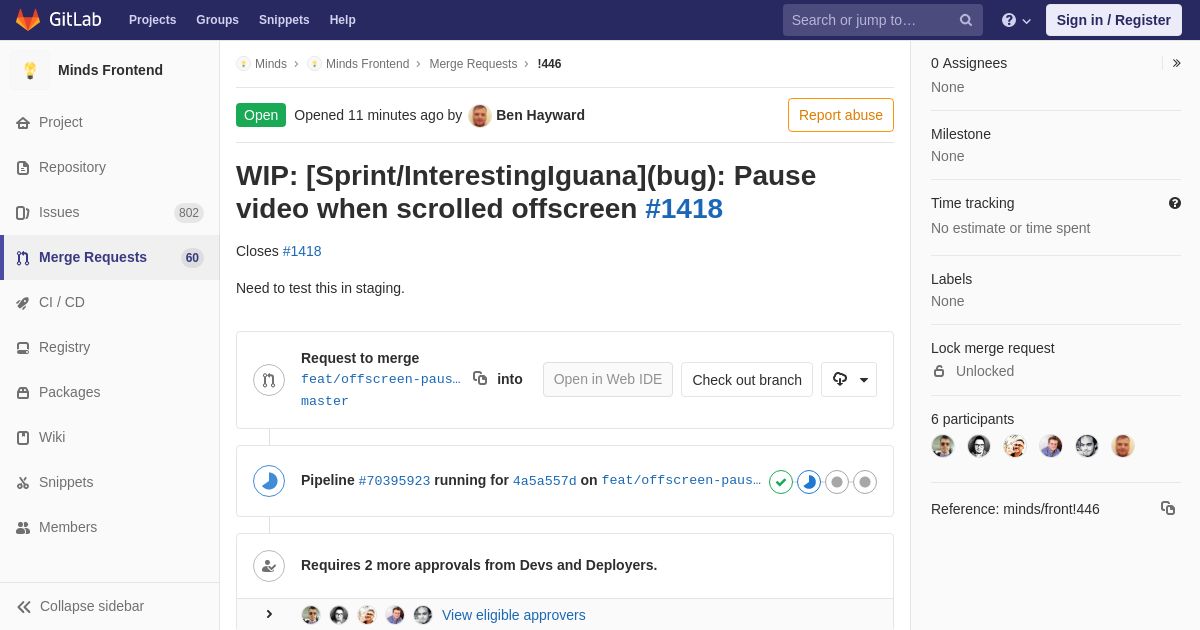Click the running pipeline stage icon
This screenshot has height=630, width=1200.
point(809,482)
